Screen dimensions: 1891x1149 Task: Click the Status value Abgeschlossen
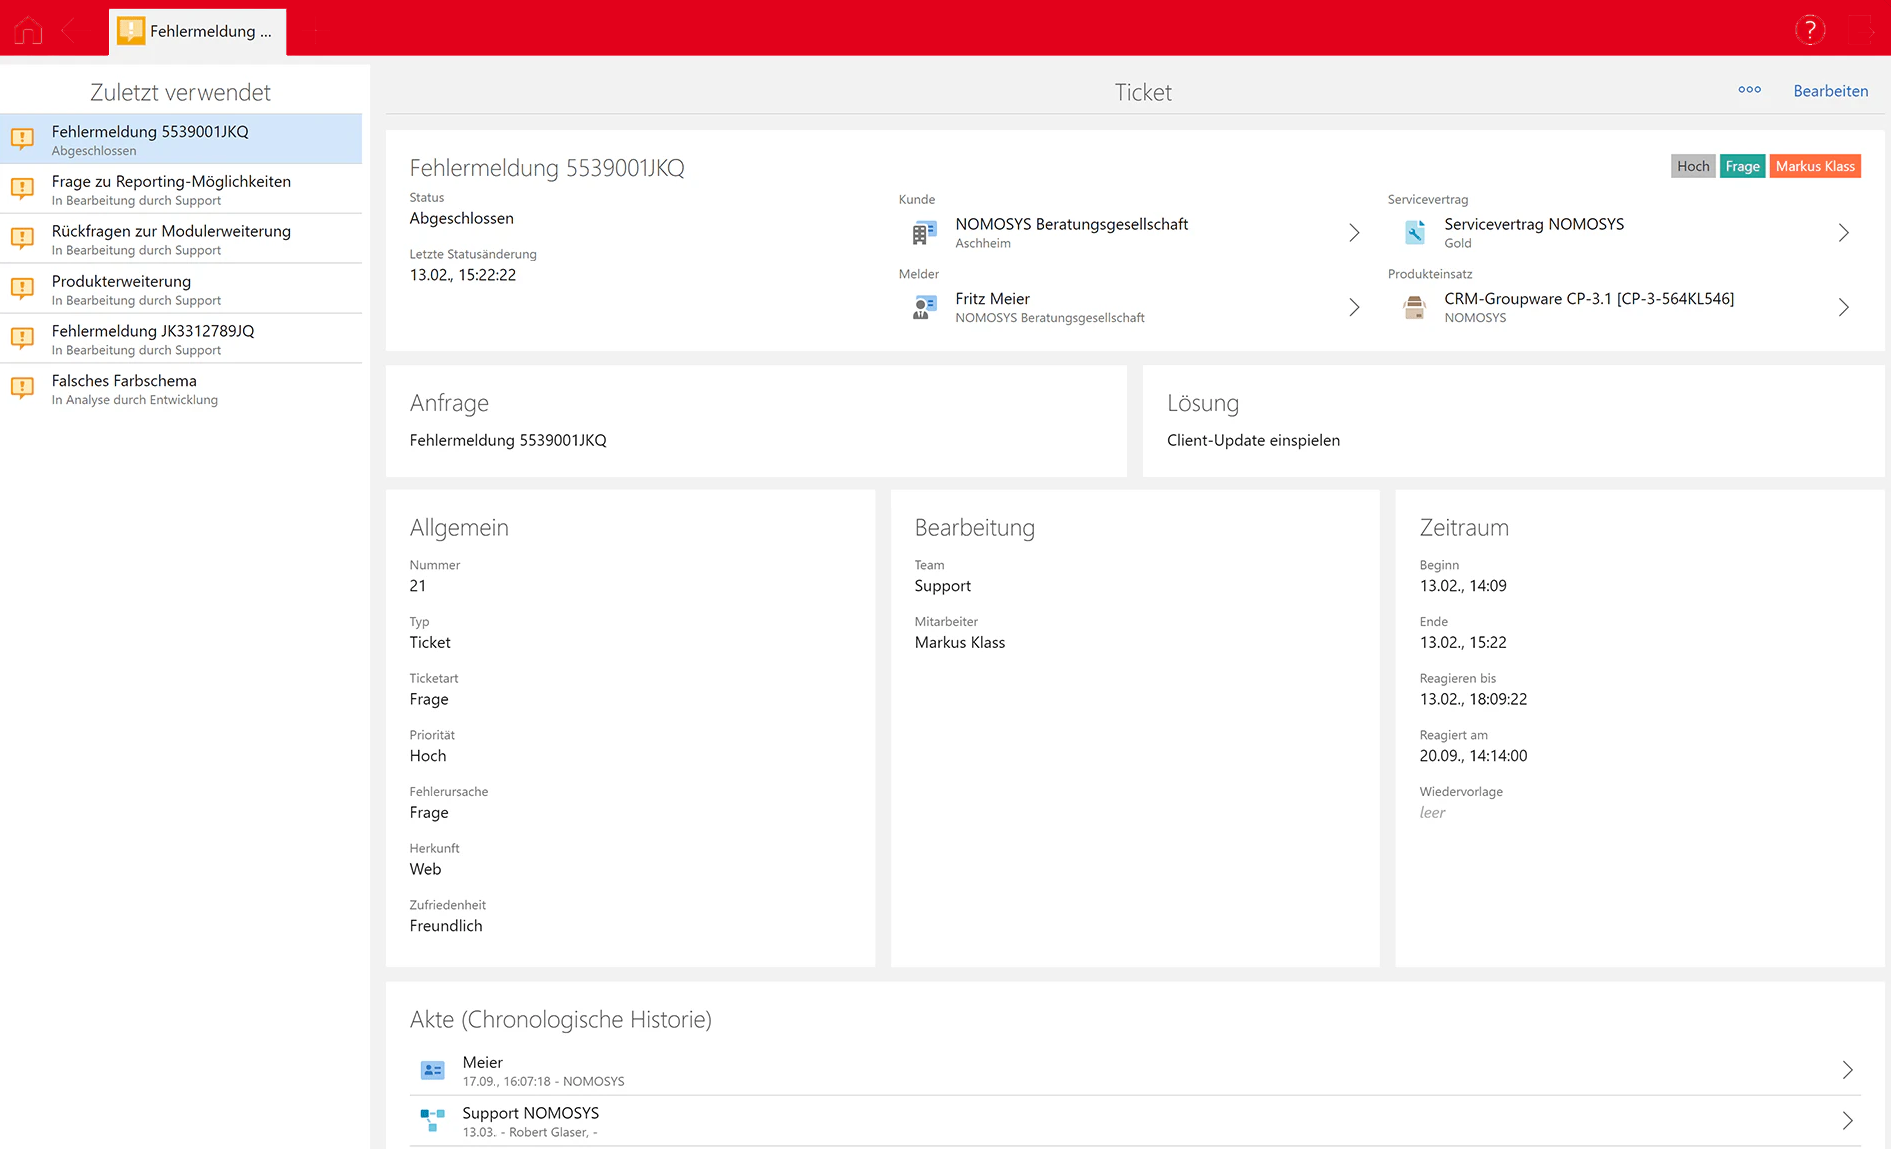point(461,218)
